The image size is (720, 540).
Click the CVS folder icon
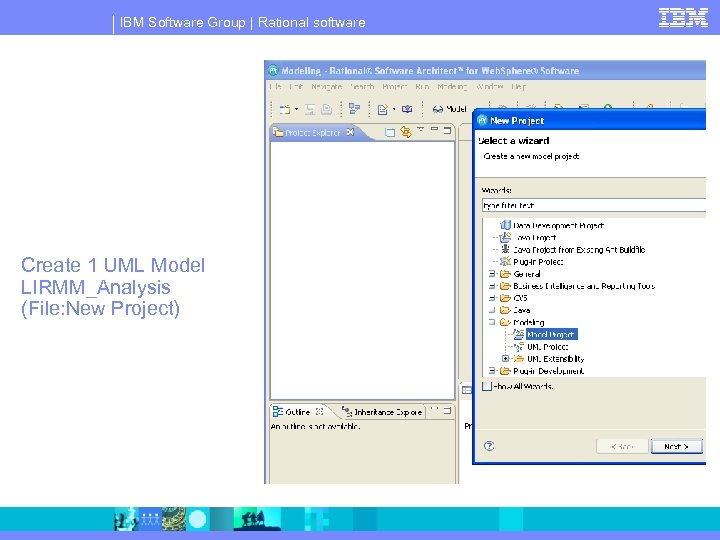[x=506, y=298]
